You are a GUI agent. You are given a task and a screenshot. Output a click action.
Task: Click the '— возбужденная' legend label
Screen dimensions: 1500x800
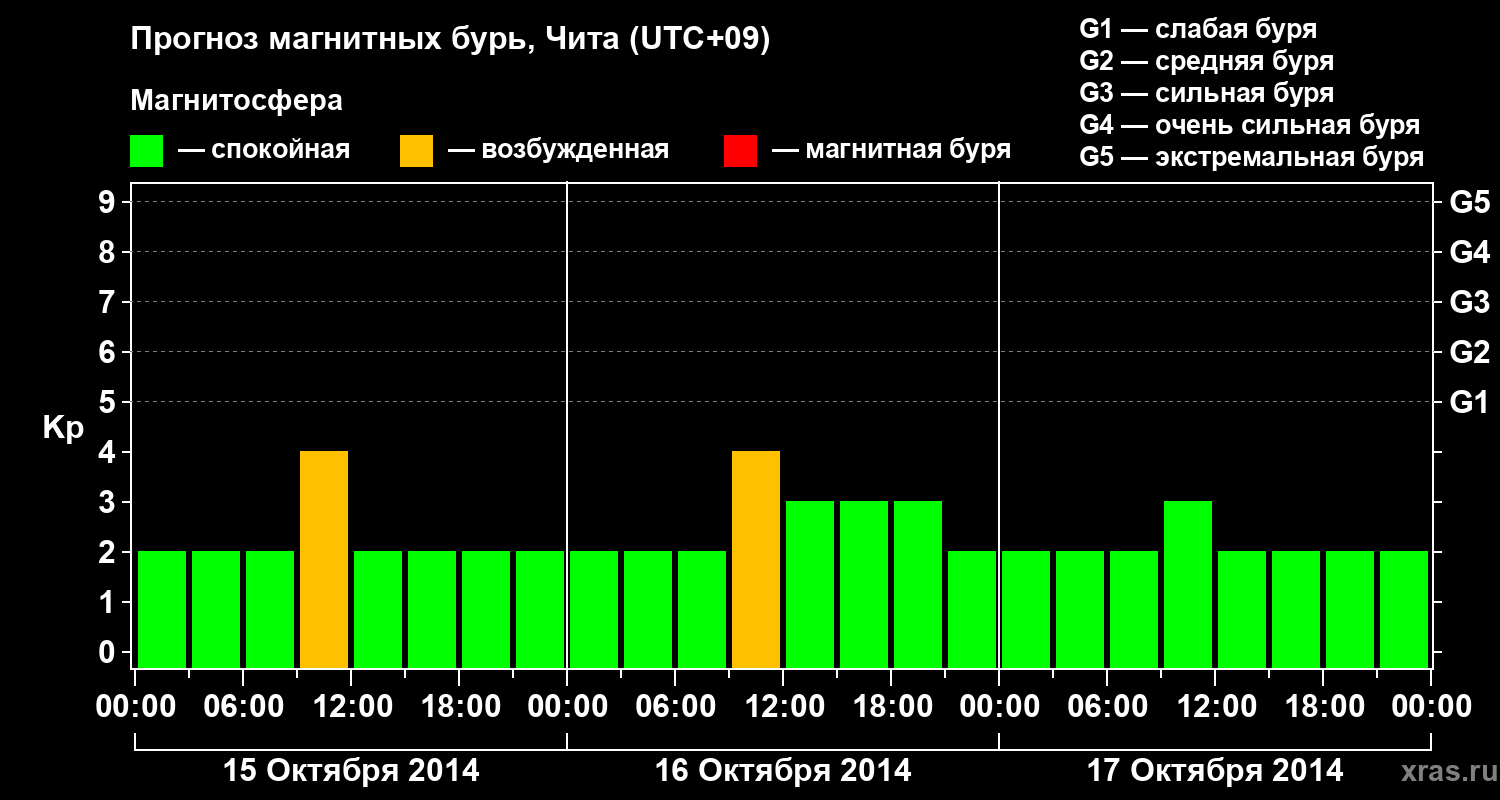558,151
